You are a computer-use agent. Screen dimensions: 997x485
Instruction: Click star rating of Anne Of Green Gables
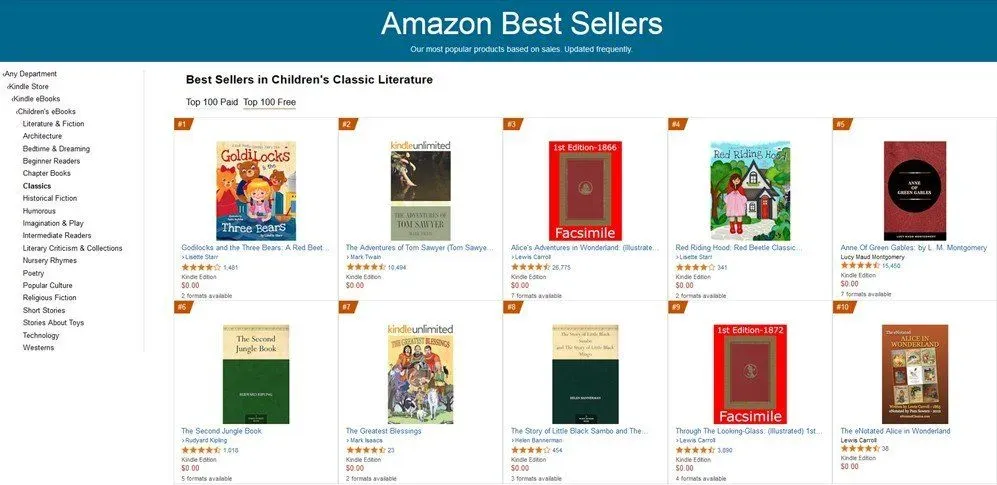coord(860,266)
